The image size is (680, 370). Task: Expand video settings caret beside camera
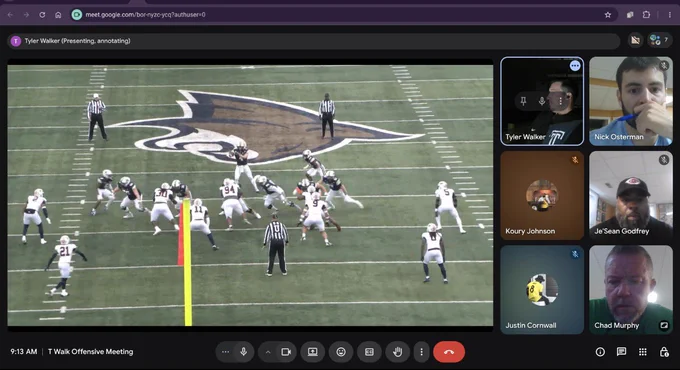[268, 352]
